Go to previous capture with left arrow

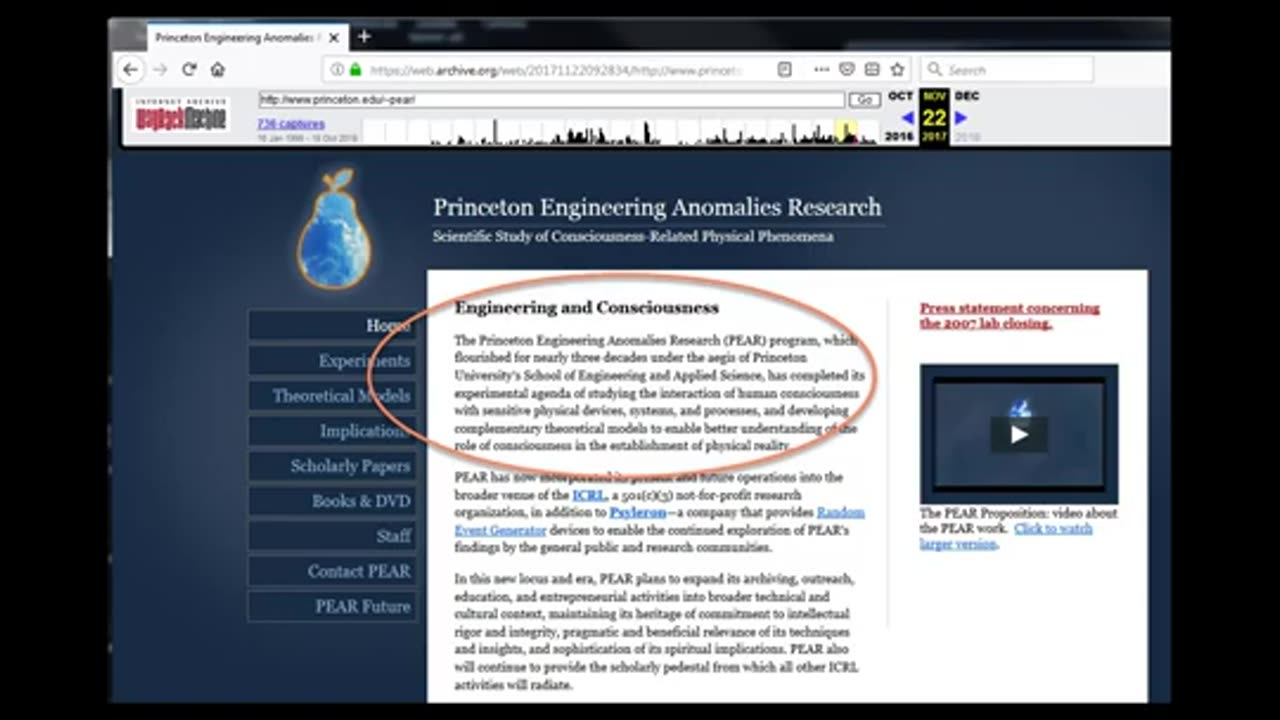pyautogui.click(x=907, y=118)
